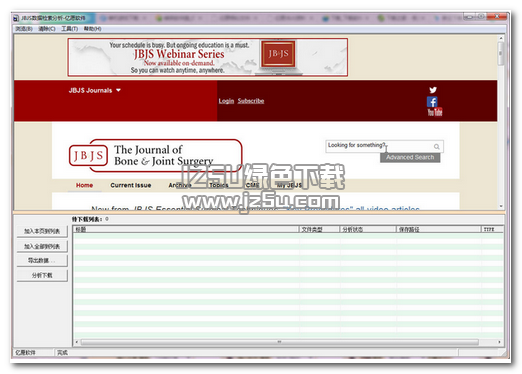Click the search magnifier icon
This screenshot has height=374, width=522.
436,146
